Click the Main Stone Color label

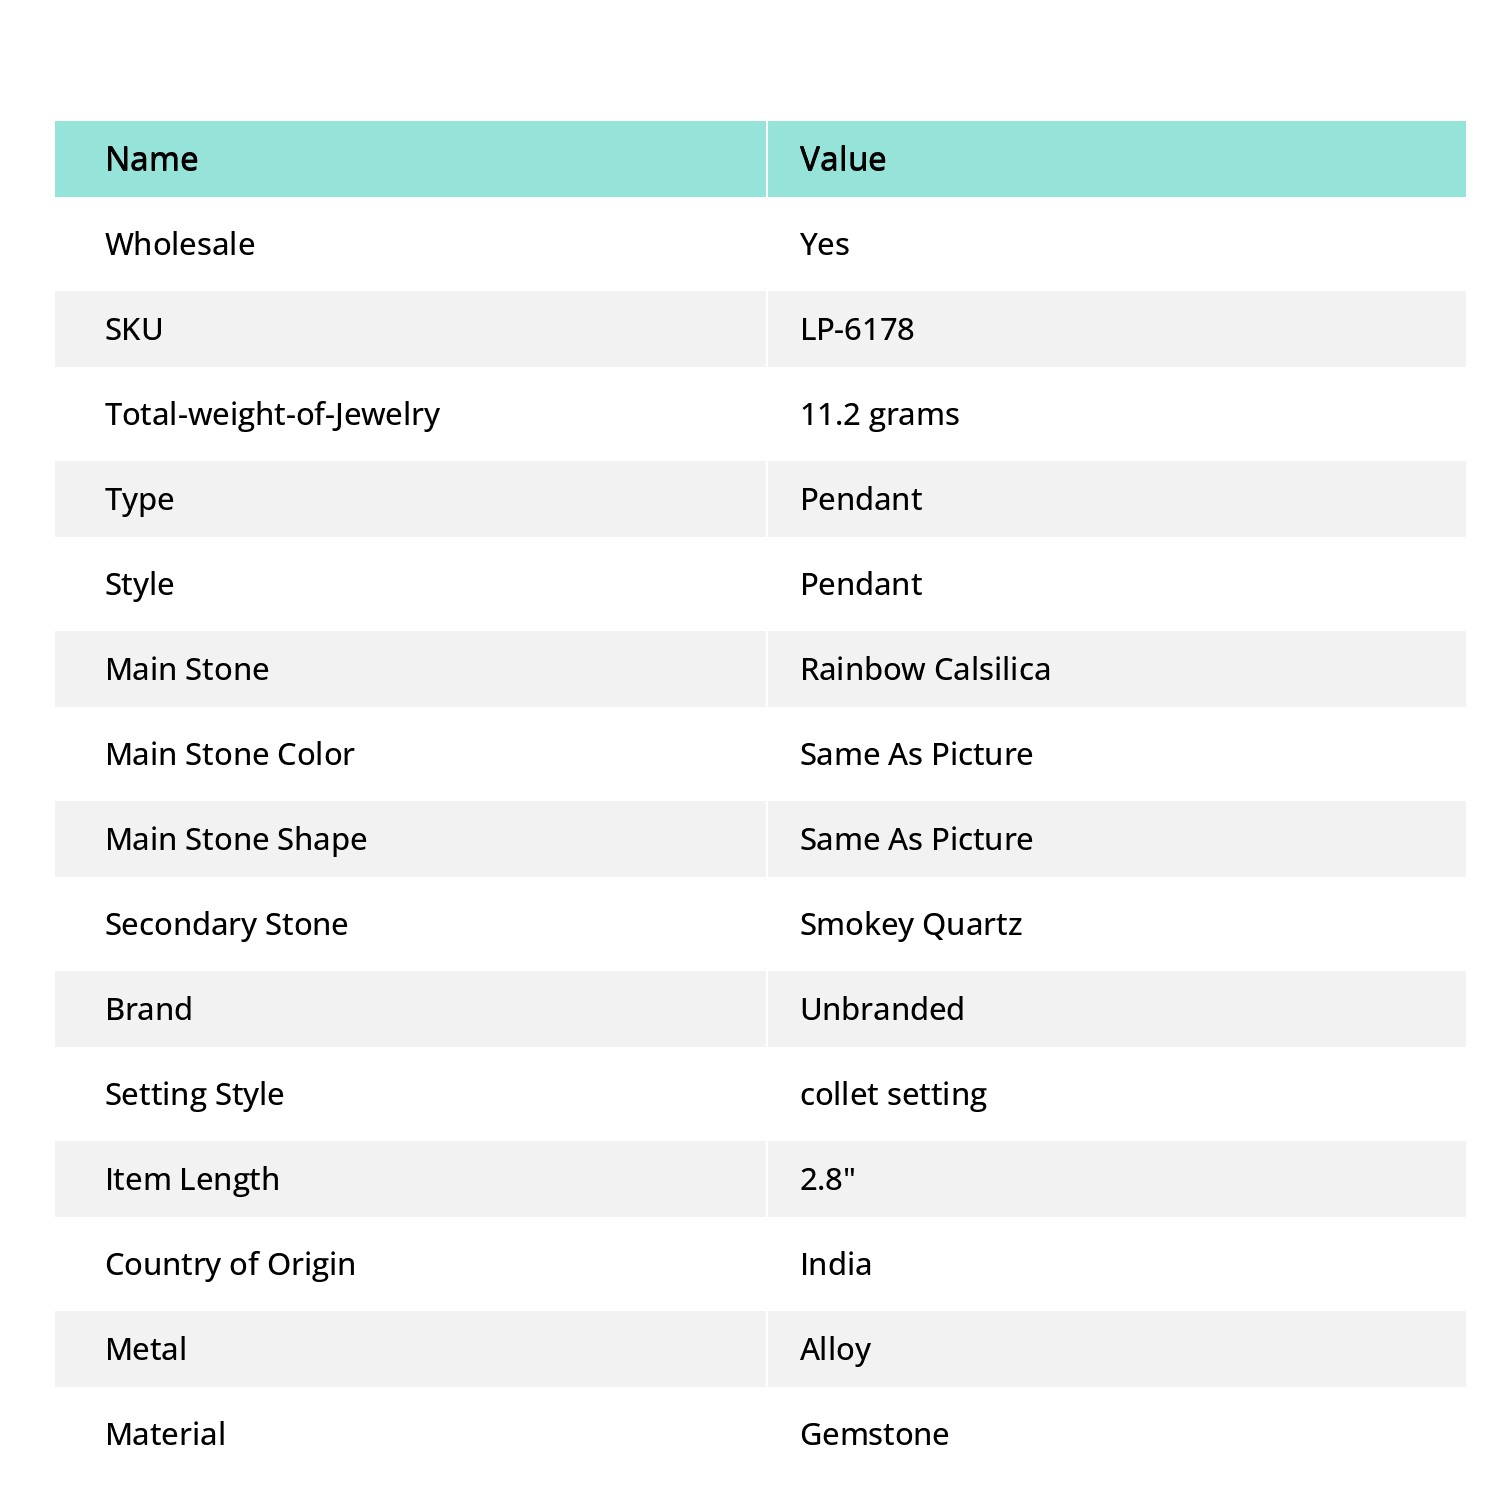click(230, 754)
